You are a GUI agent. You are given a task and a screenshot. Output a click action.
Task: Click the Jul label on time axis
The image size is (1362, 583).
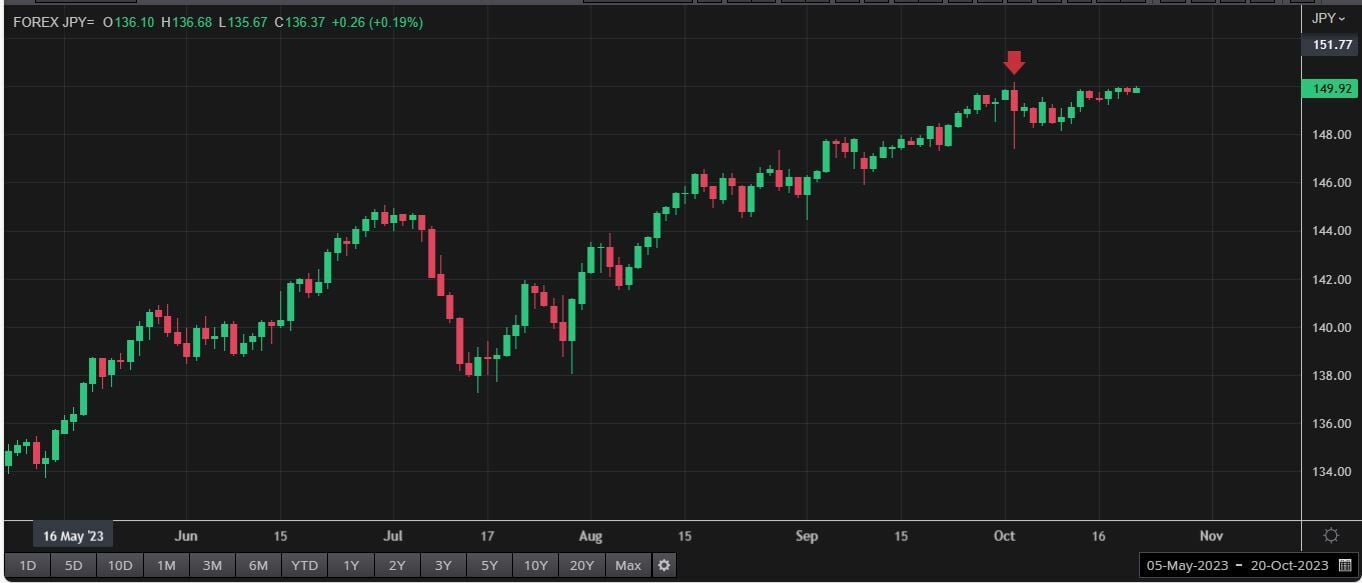point(393,536)
